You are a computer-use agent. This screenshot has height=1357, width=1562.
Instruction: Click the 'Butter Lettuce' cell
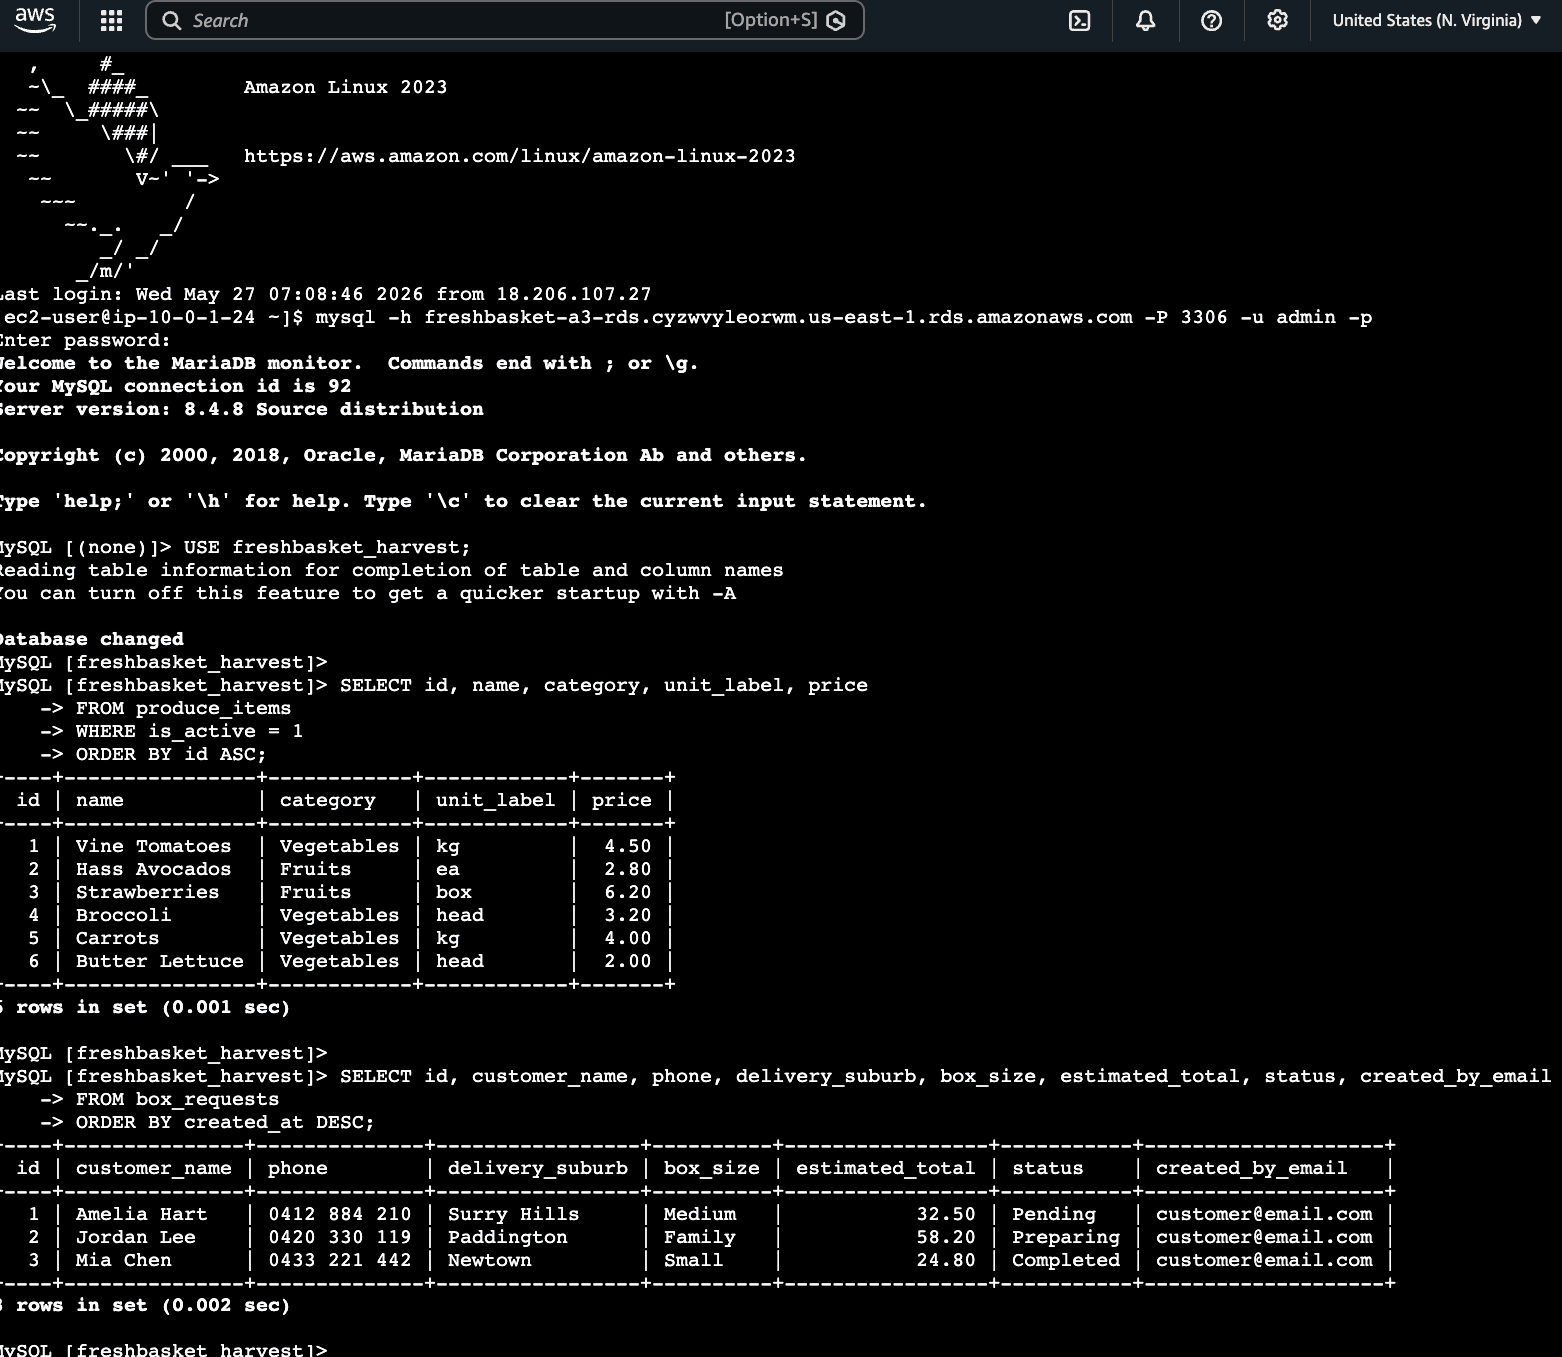pyautogui.click(x=159, y=961)
